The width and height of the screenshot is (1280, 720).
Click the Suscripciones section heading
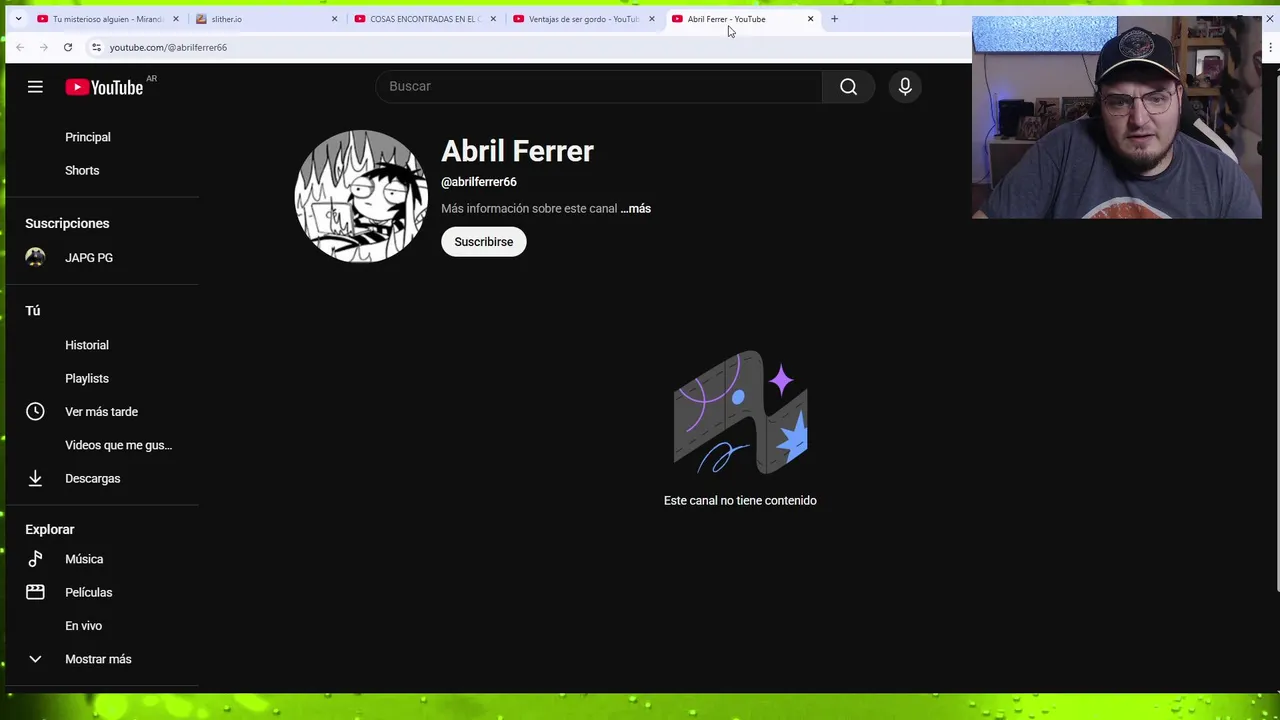pyautogui.click(x=67, y=223)
